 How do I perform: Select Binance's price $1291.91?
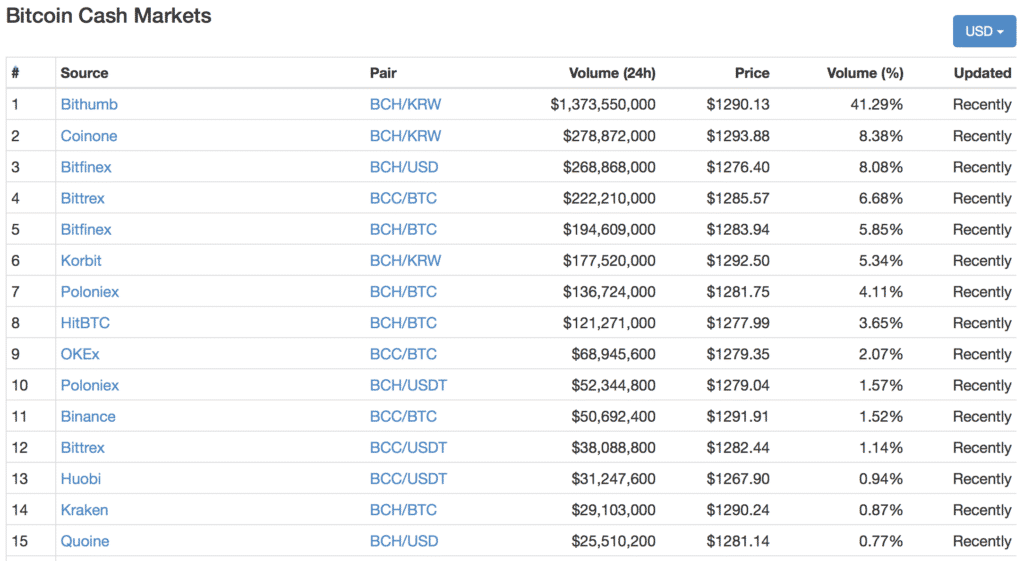738,417
